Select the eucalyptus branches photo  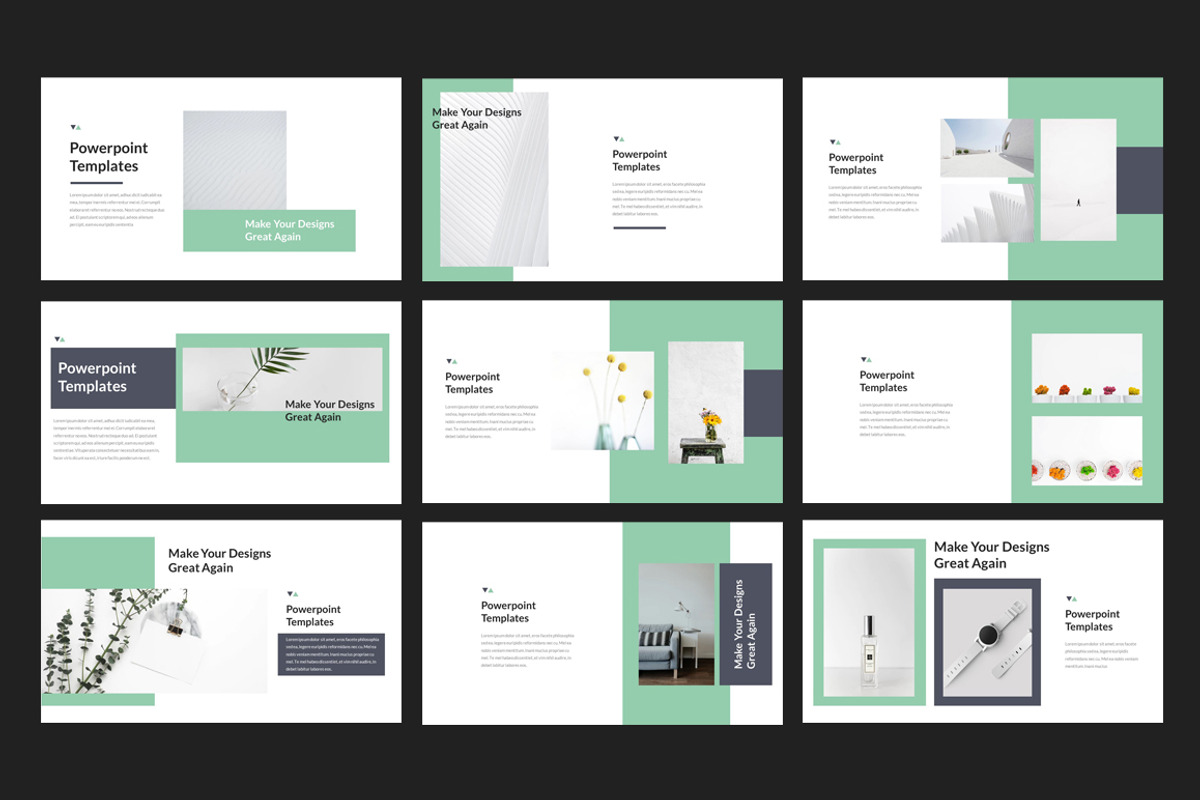(x=155, y=641)
